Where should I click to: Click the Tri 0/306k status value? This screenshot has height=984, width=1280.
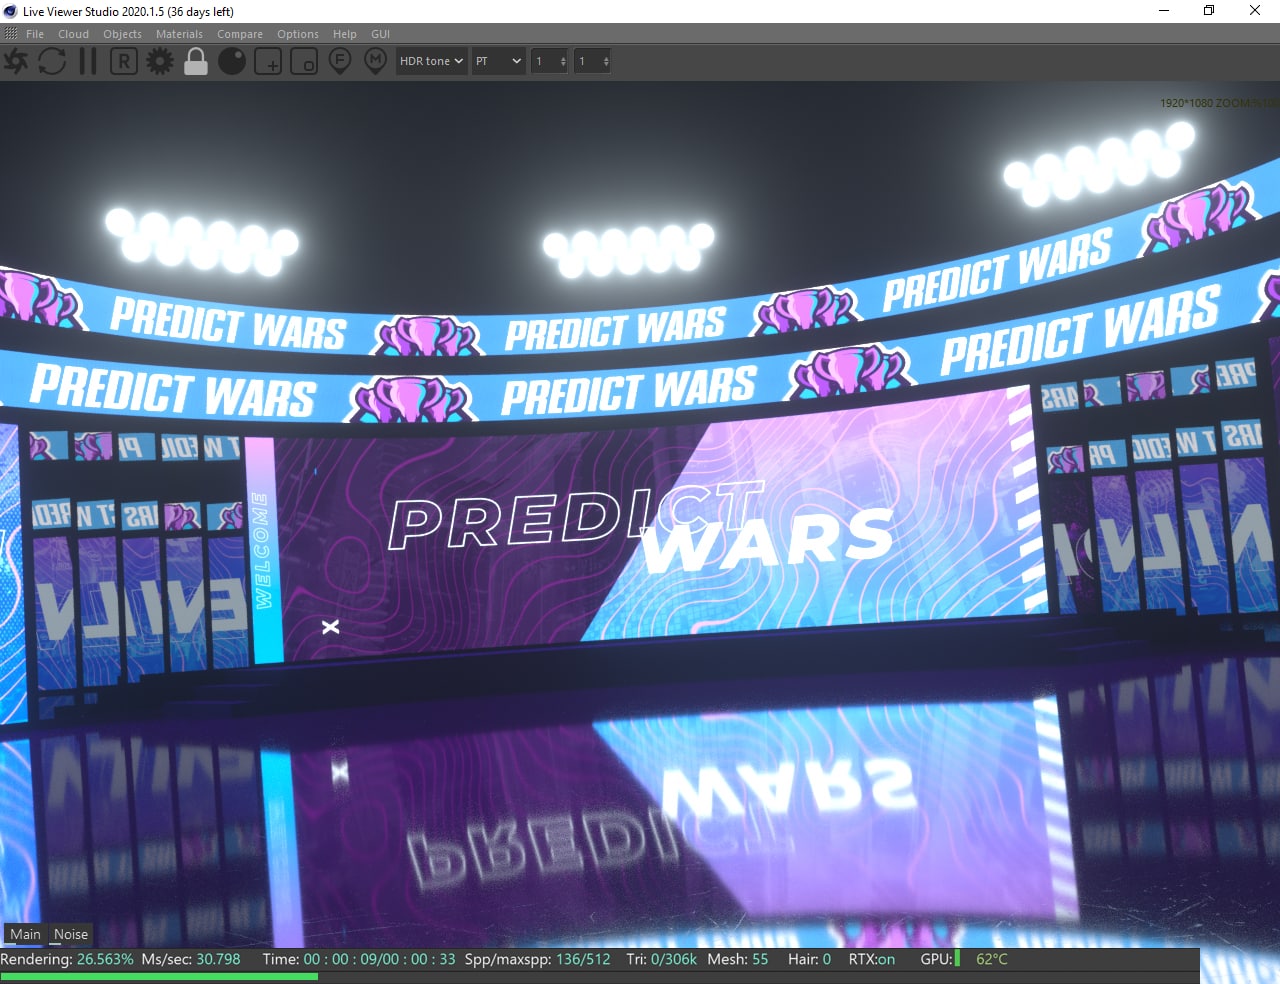pos(661,959)
